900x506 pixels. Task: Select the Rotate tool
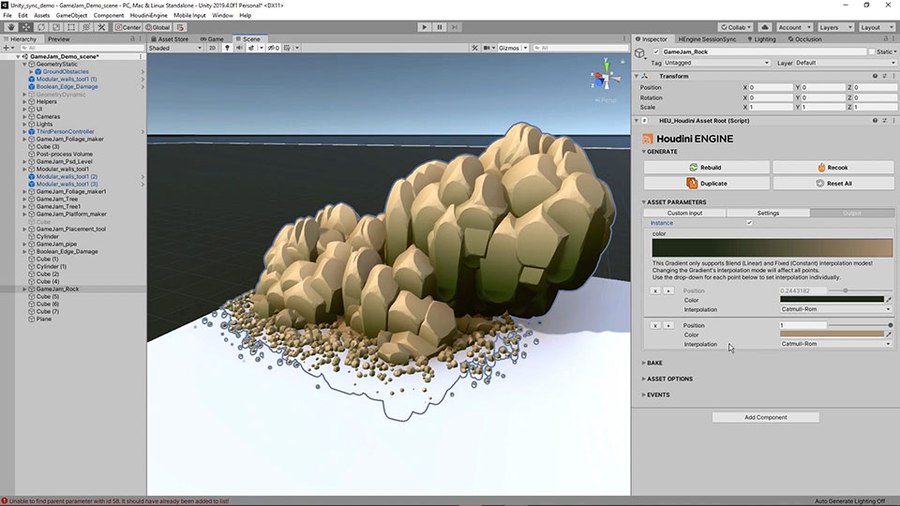tap(41, 27)
